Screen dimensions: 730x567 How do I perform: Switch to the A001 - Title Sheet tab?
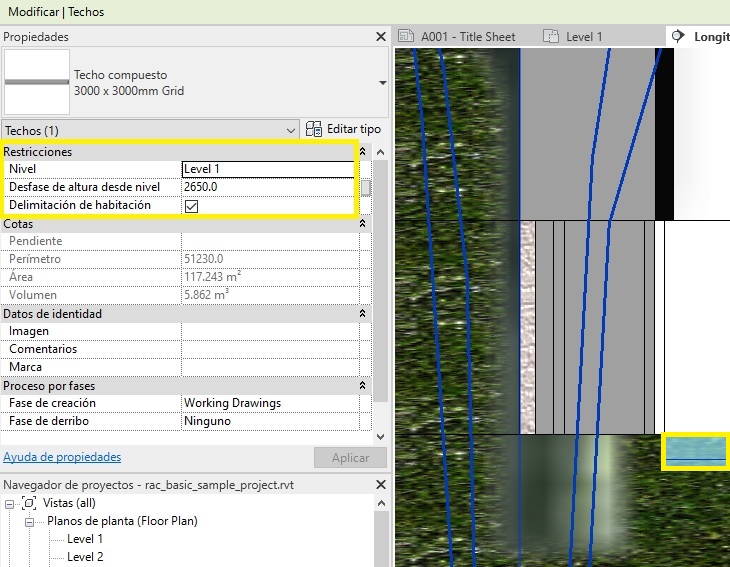pos(467,37)
